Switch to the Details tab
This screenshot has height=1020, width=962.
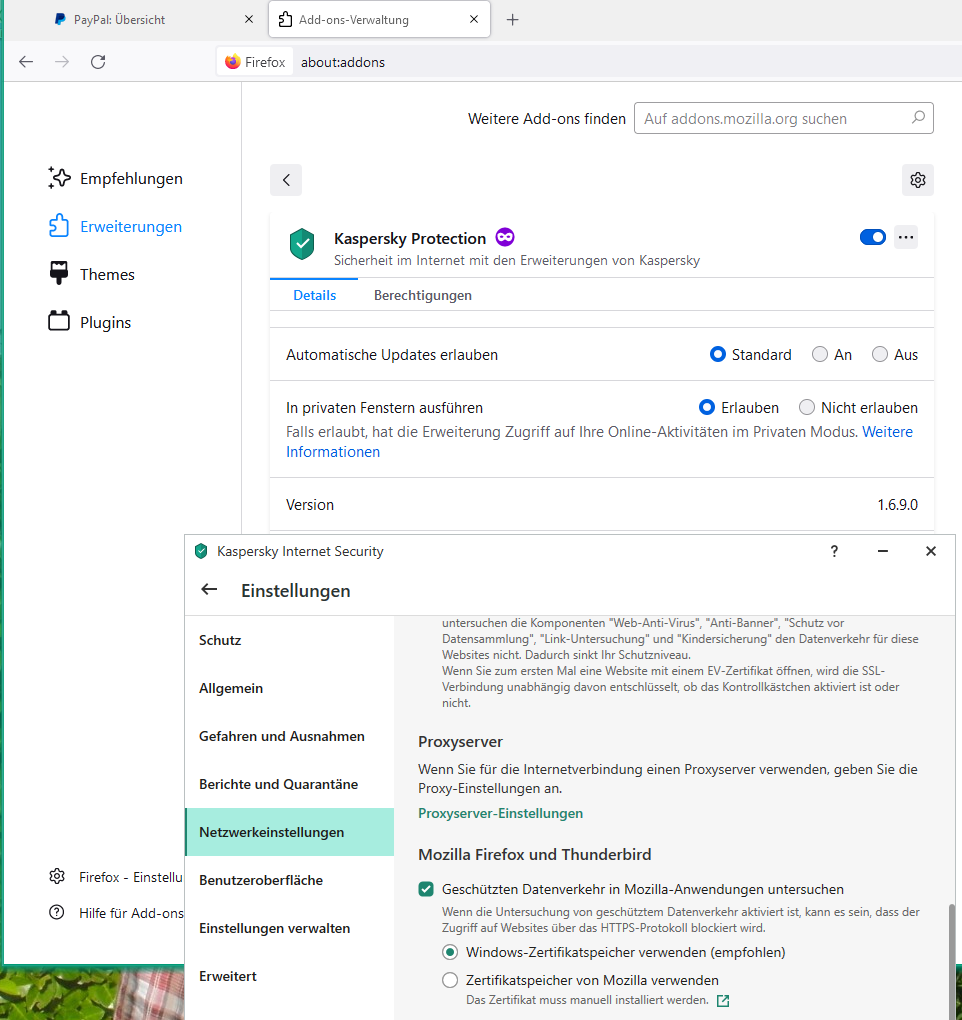(x=315, y=295)
